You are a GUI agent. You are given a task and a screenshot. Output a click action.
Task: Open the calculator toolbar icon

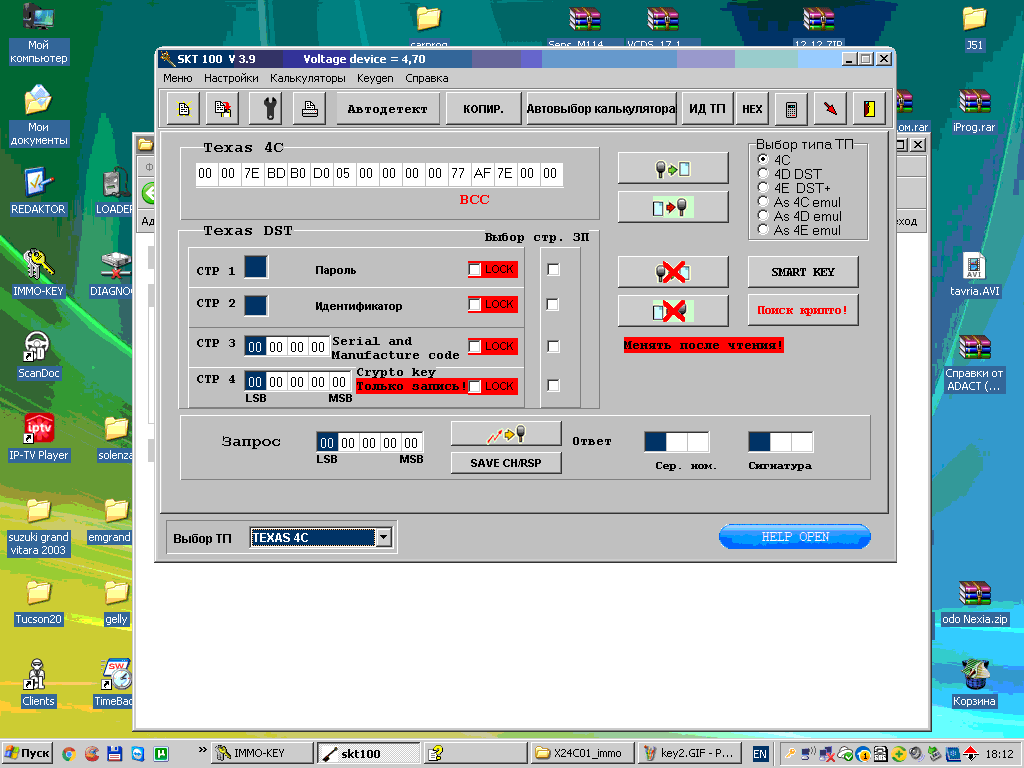click(x=791, y=108)
